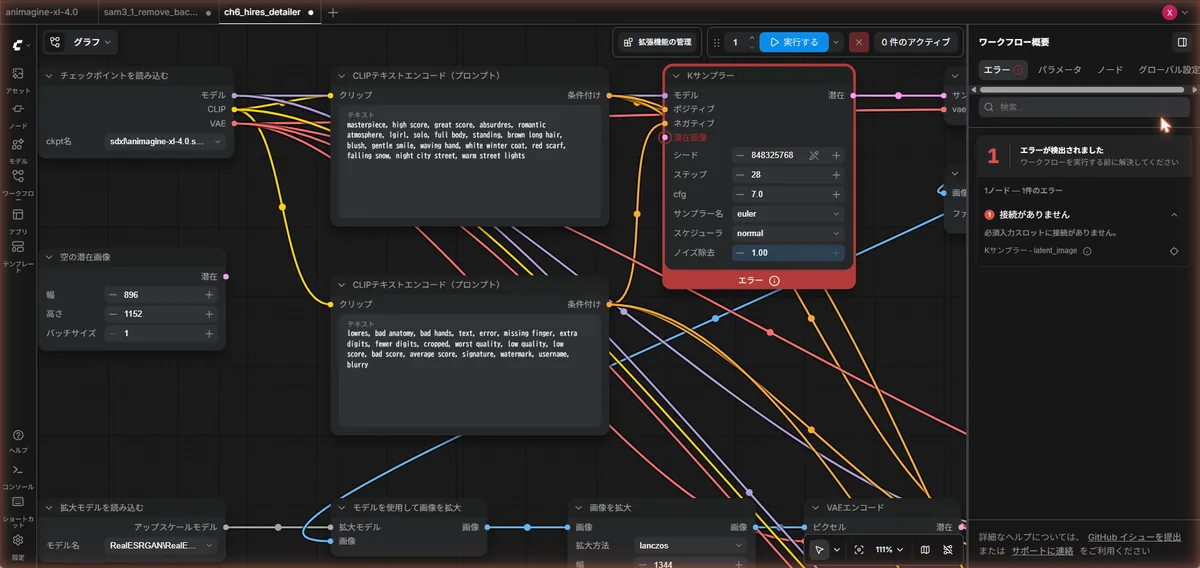Open the コンソール panel icon

click(x=18, y=474)
